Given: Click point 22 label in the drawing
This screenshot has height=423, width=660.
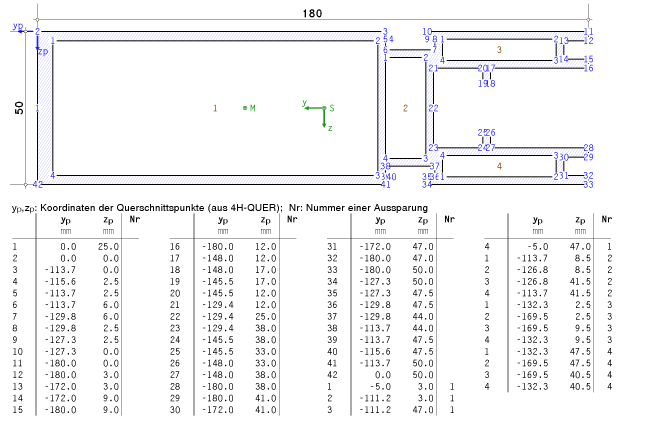Looking at the screenshot, I should click(x=432, y=108).
